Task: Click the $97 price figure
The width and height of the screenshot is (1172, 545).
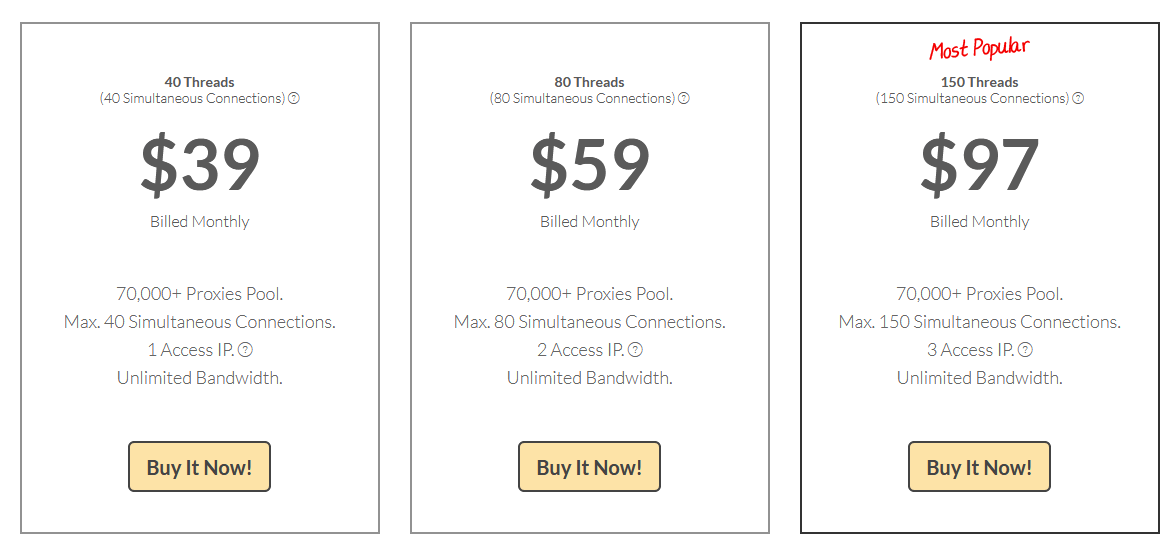Action: pos(980,164)
